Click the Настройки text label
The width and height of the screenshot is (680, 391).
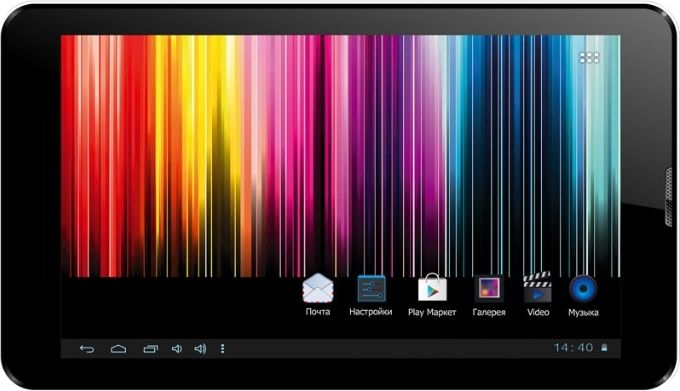coord(371,312)
